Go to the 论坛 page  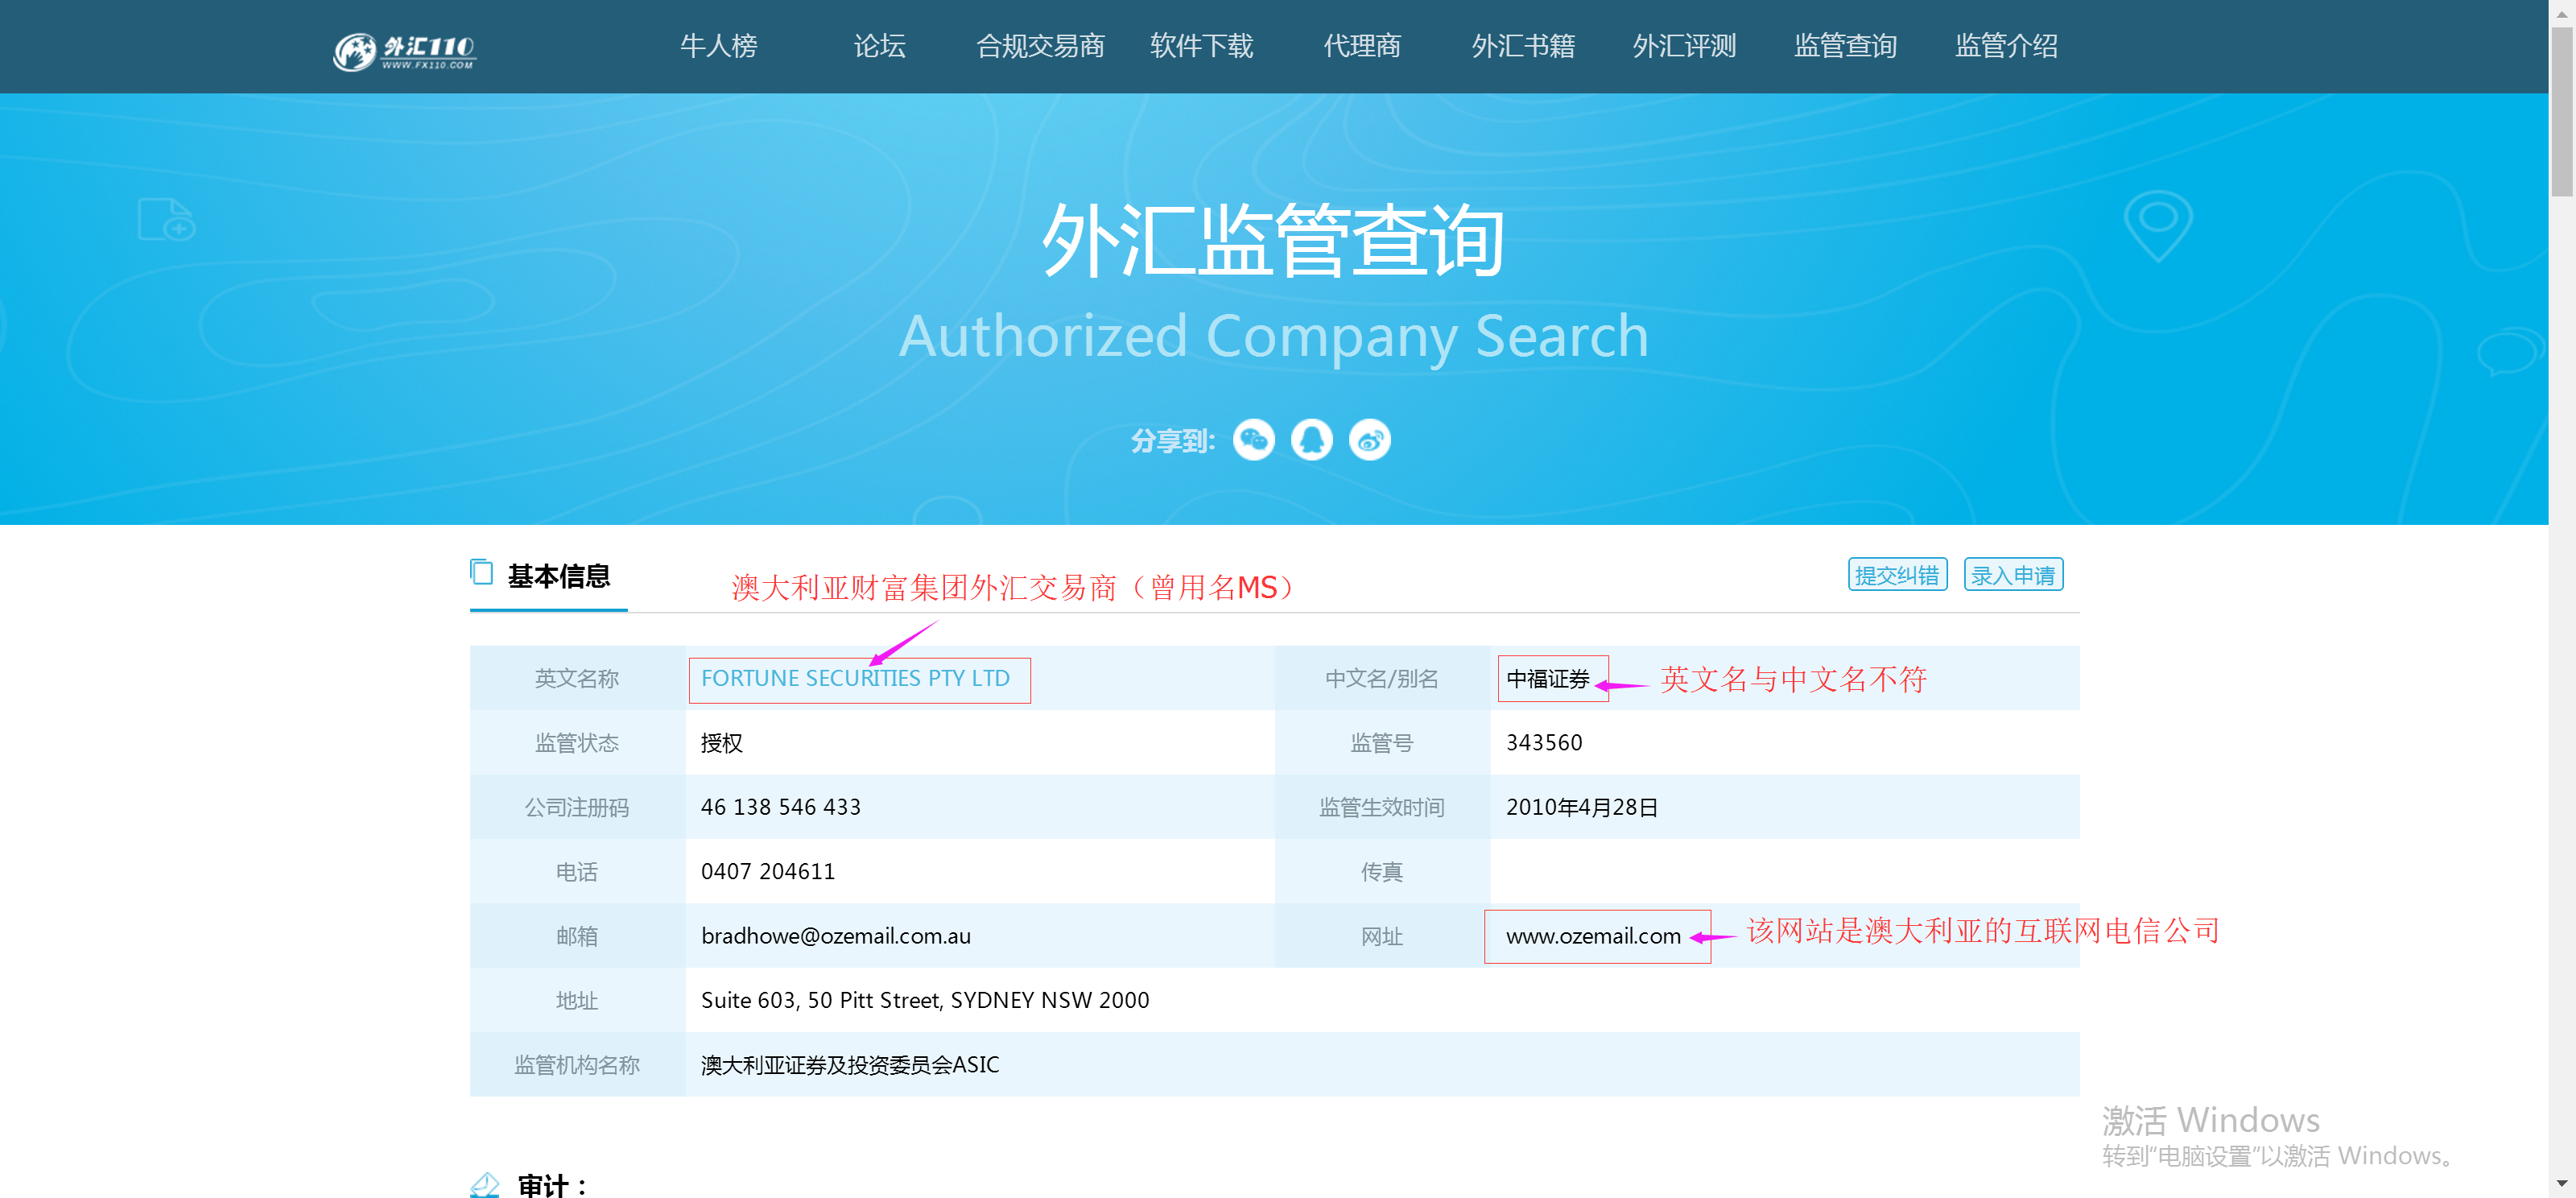tap(879, 46)
